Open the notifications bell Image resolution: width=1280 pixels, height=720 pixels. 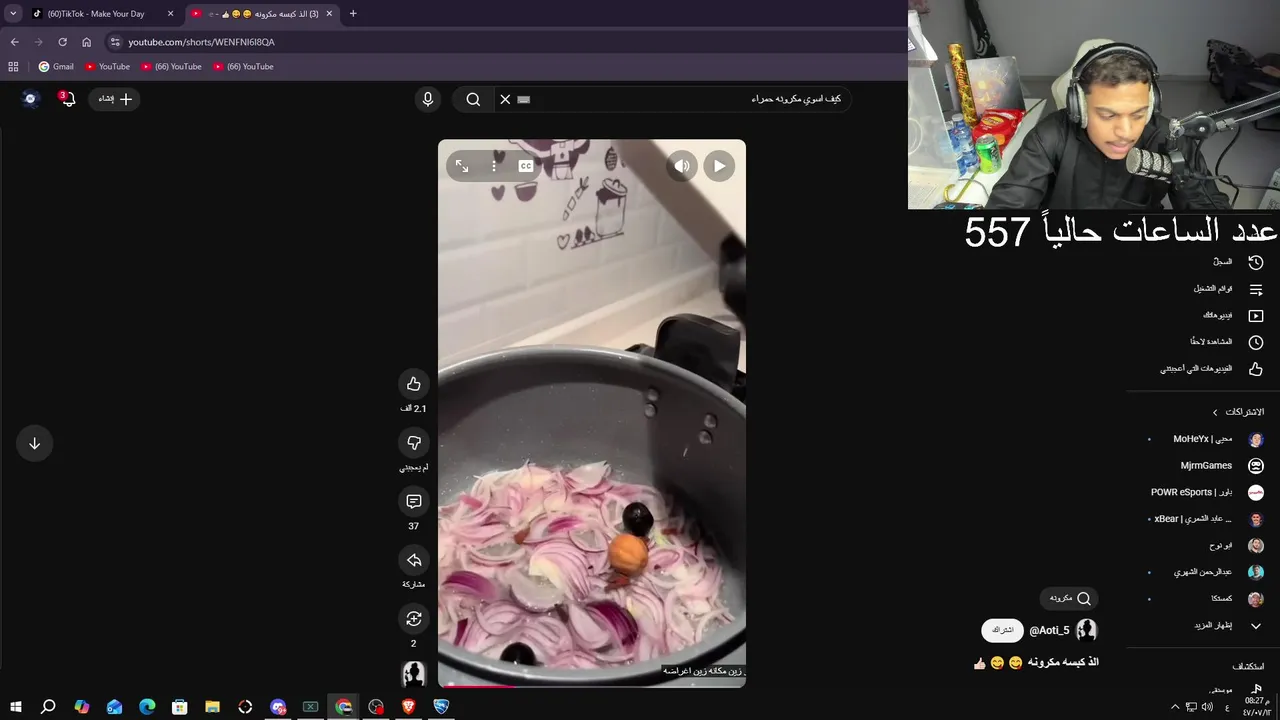[68, 99]
